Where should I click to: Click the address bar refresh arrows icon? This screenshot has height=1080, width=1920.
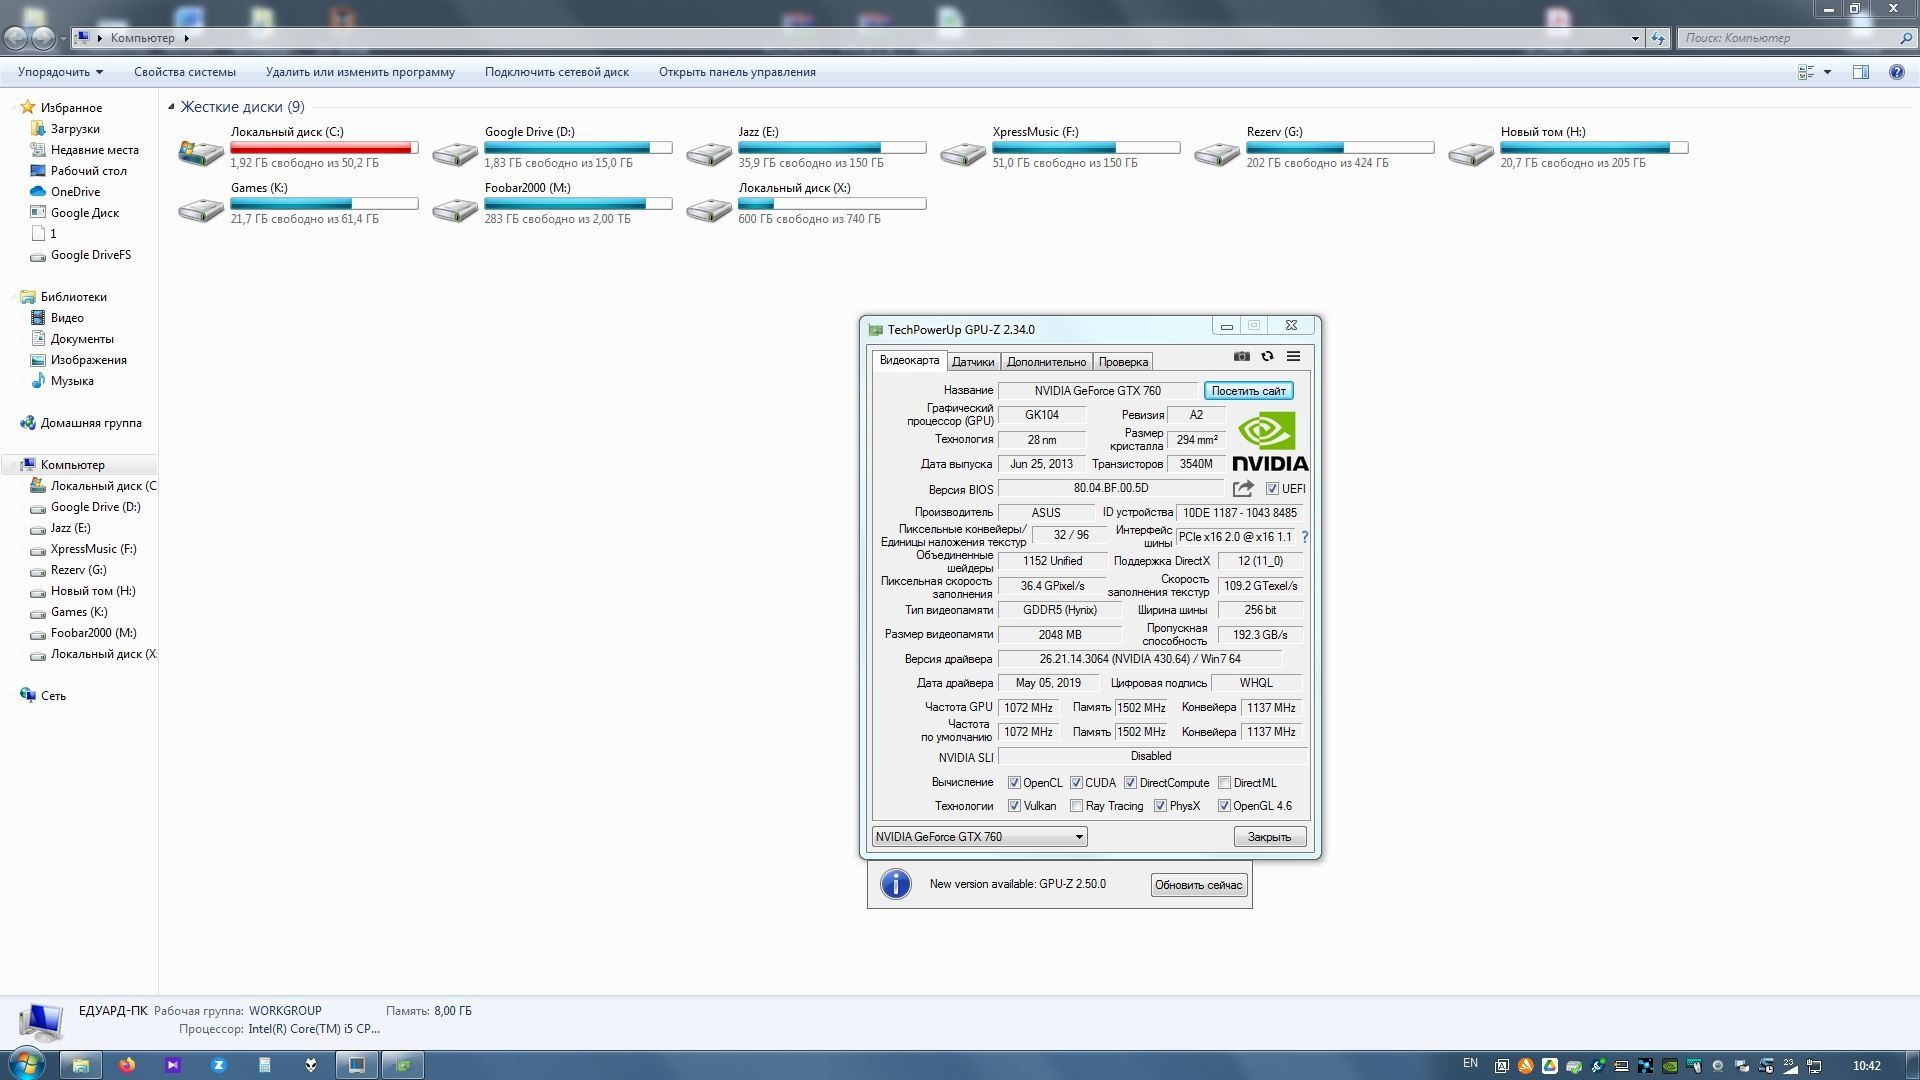coord(1658,38)
